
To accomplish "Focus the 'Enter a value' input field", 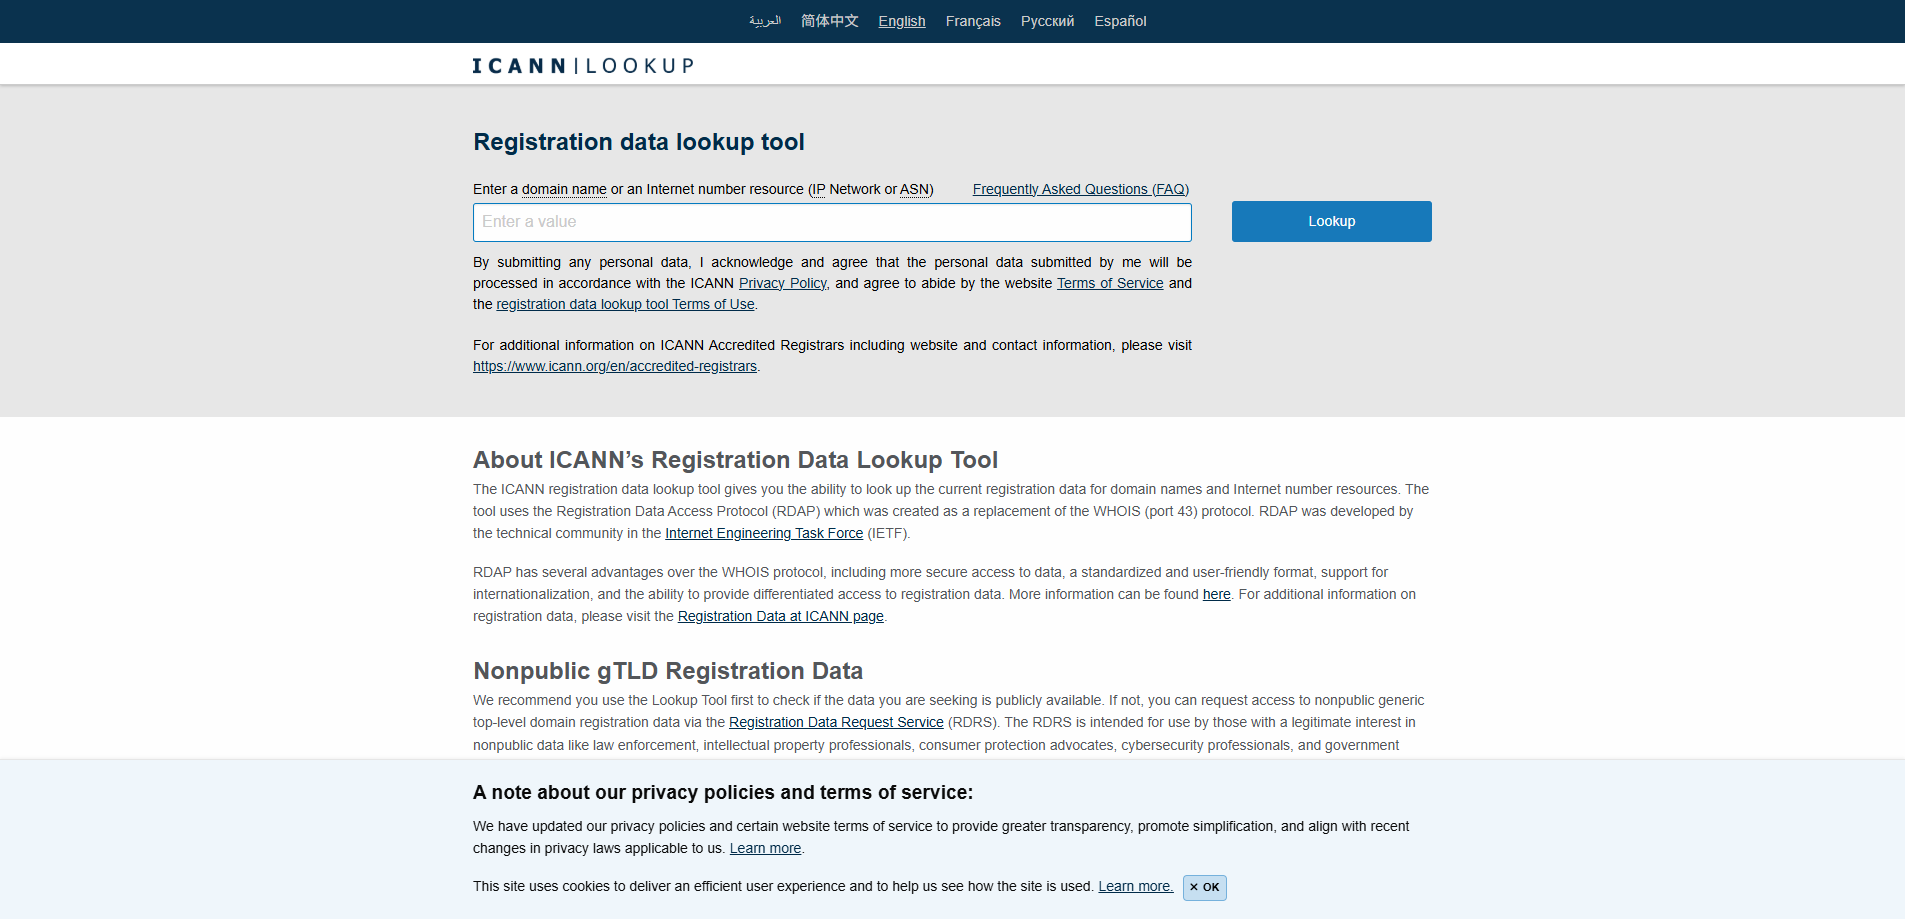I will [x=832, y=222].
